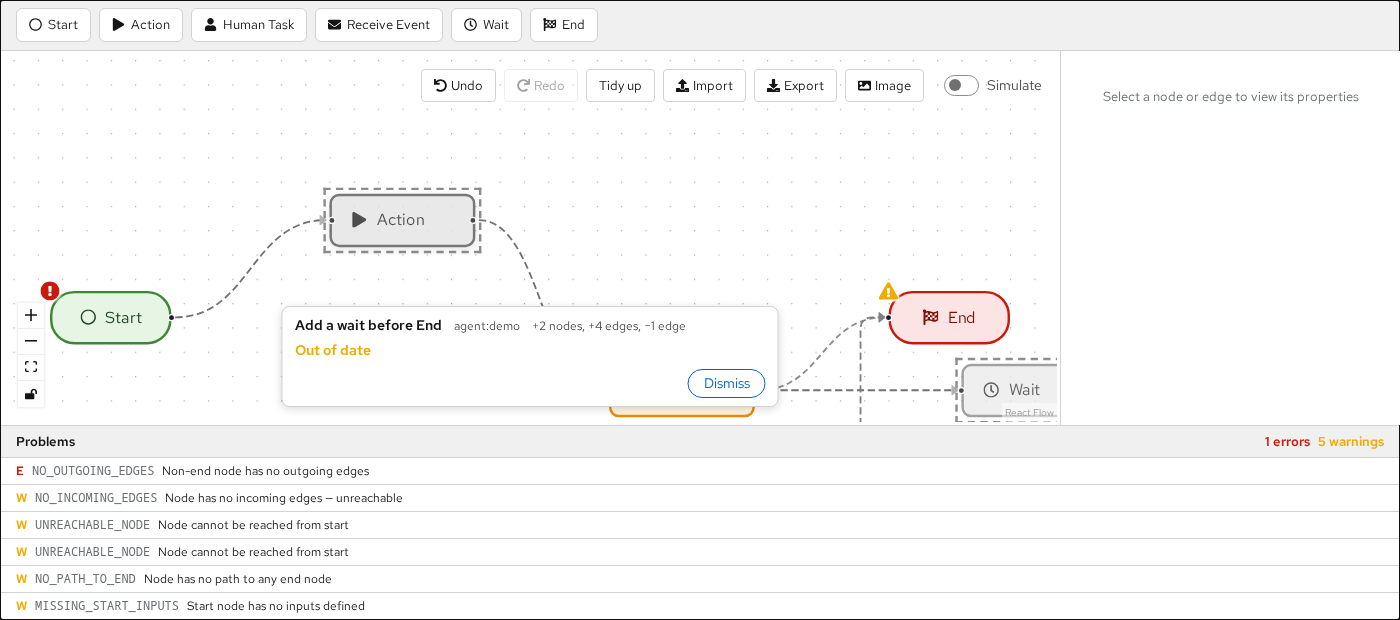Zoom out of the canvas

[x=31, y=341]
